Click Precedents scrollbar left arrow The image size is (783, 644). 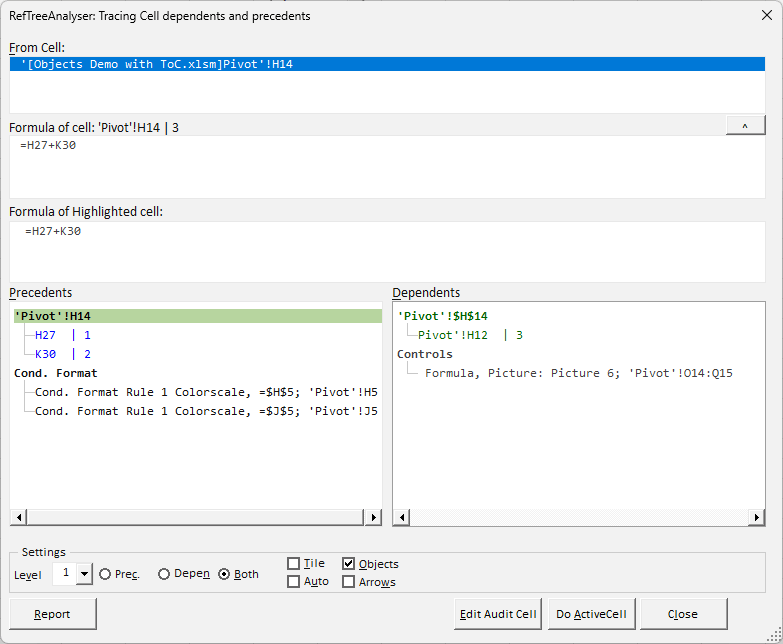(x=18, y=517)
